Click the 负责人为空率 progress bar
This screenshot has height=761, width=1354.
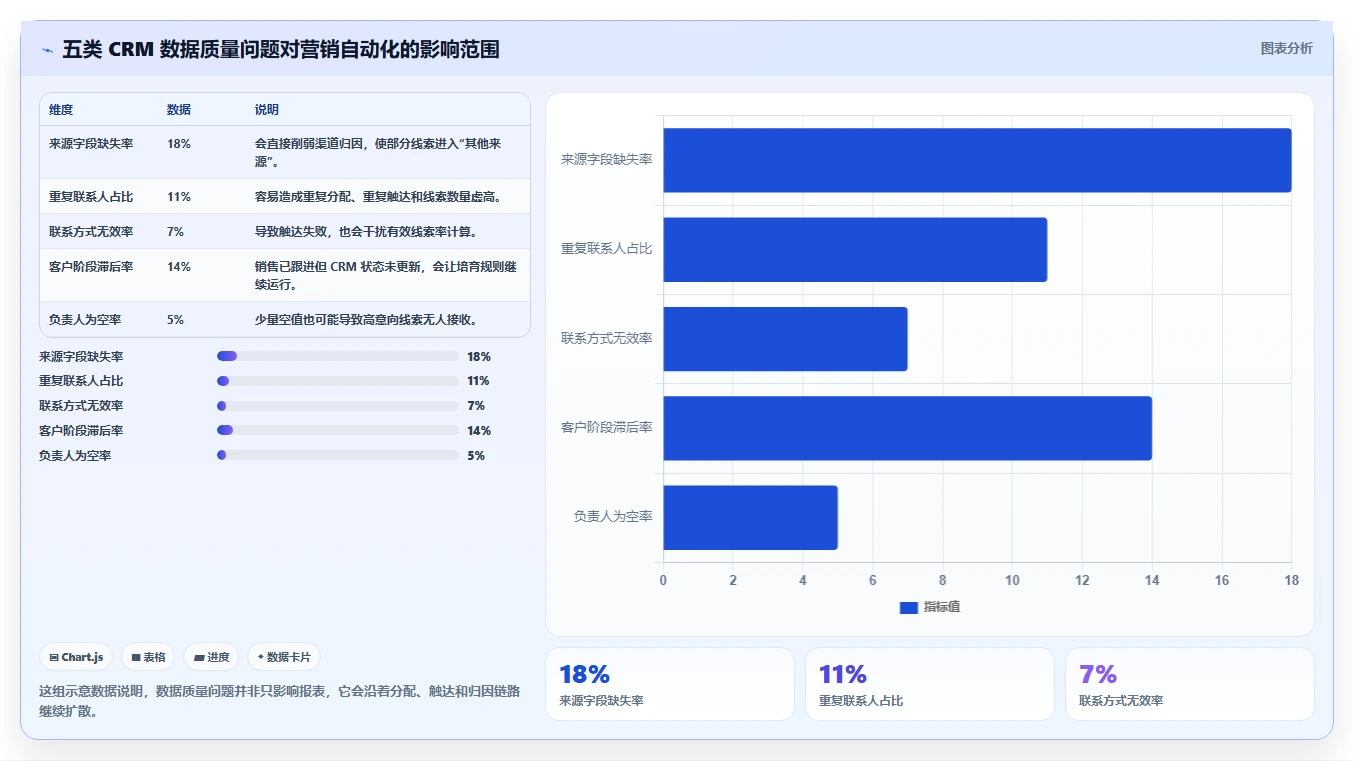click(x=337, y=455)
